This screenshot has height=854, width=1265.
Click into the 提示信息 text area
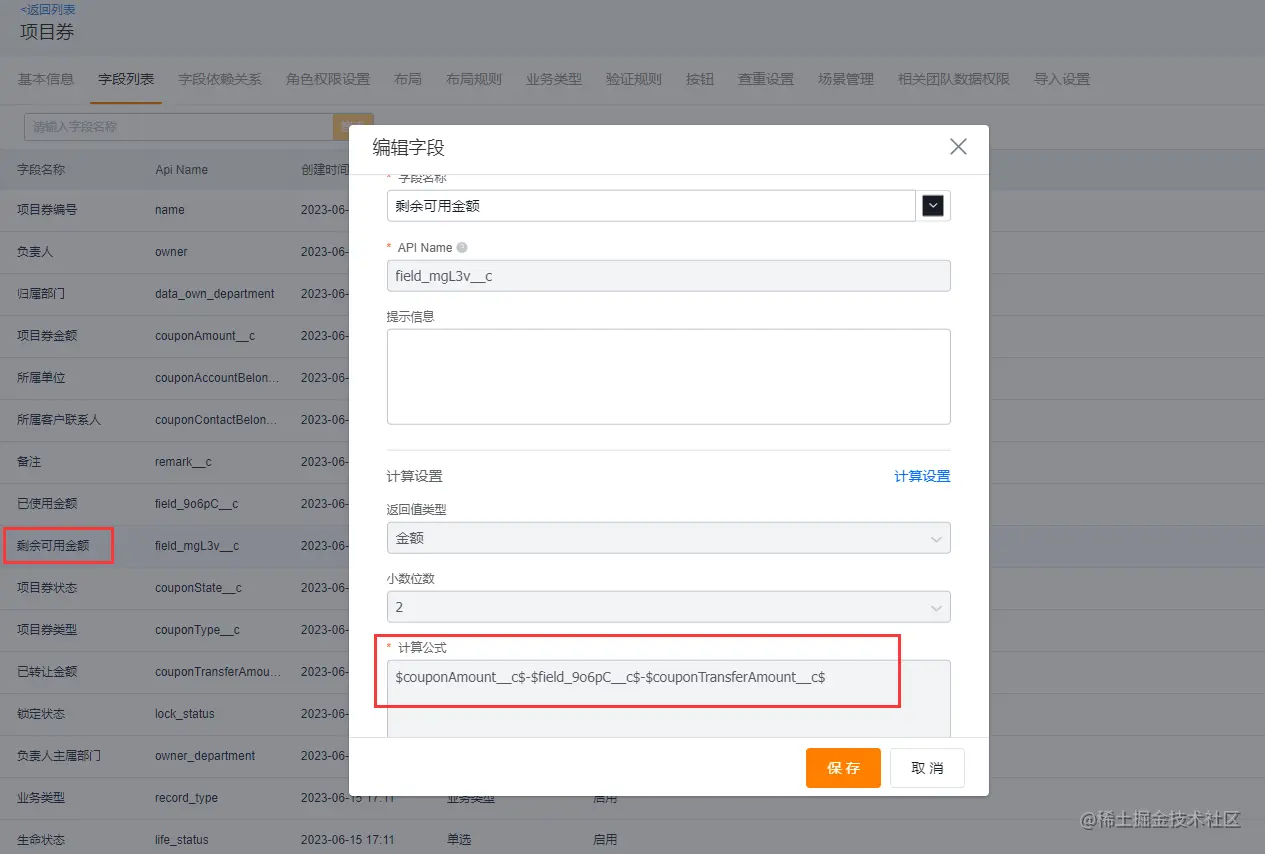pyautogui.click(x=668, y=376)
